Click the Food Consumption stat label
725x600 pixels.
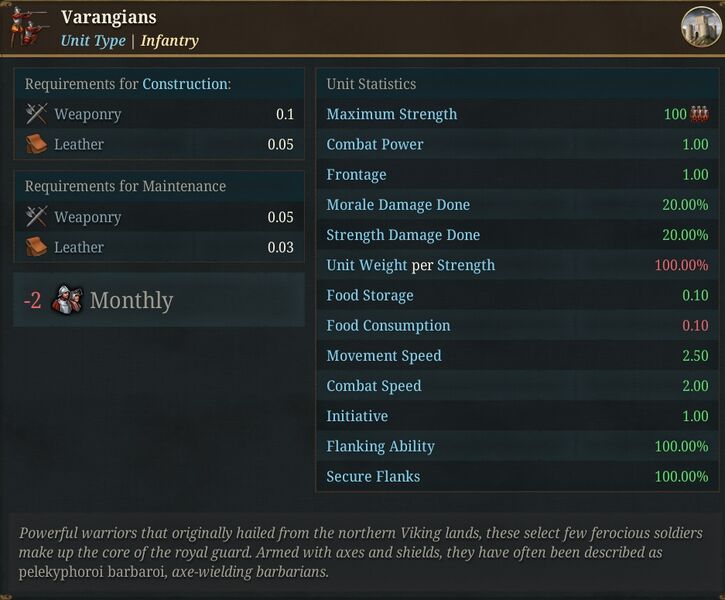388,325
